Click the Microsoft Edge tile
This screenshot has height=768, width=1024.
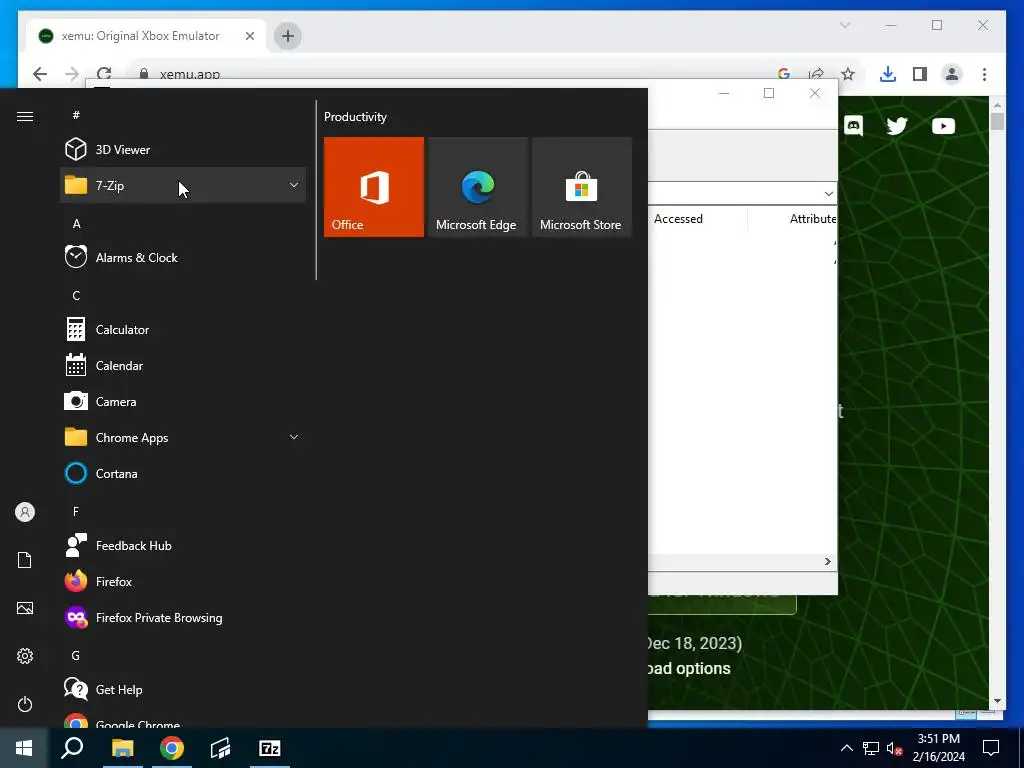coord(477,187)
